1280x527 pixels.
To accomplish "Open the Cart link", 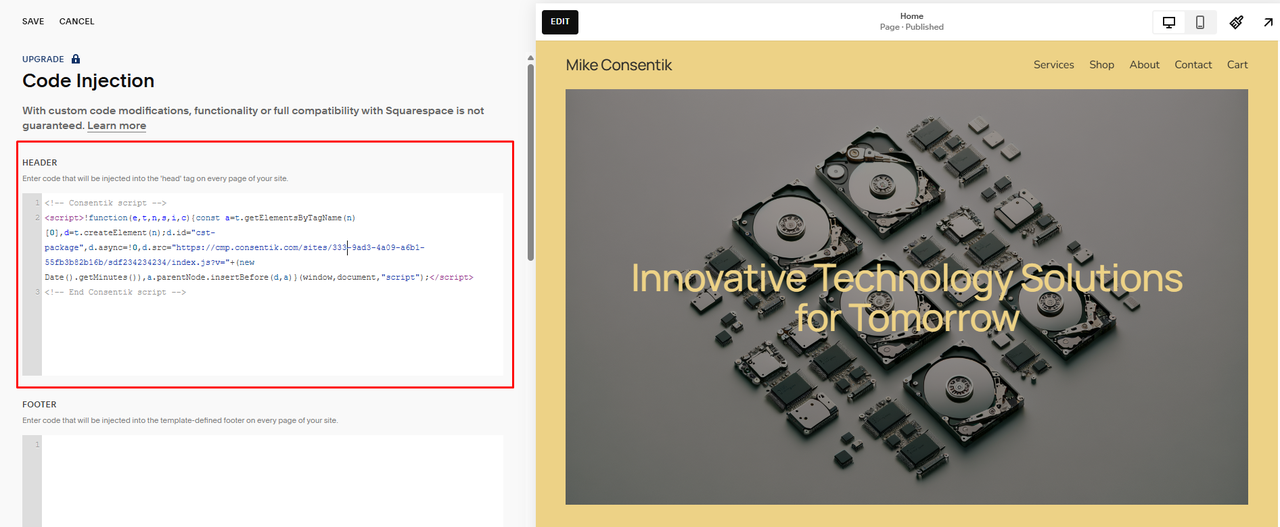I will pos(1237,65).
